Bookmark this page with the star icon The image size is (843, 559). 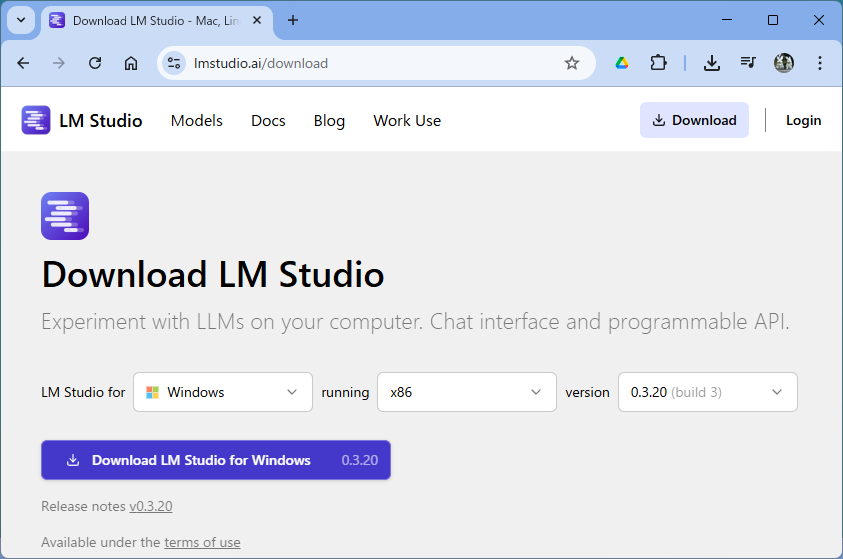click(x=572, y=63)
